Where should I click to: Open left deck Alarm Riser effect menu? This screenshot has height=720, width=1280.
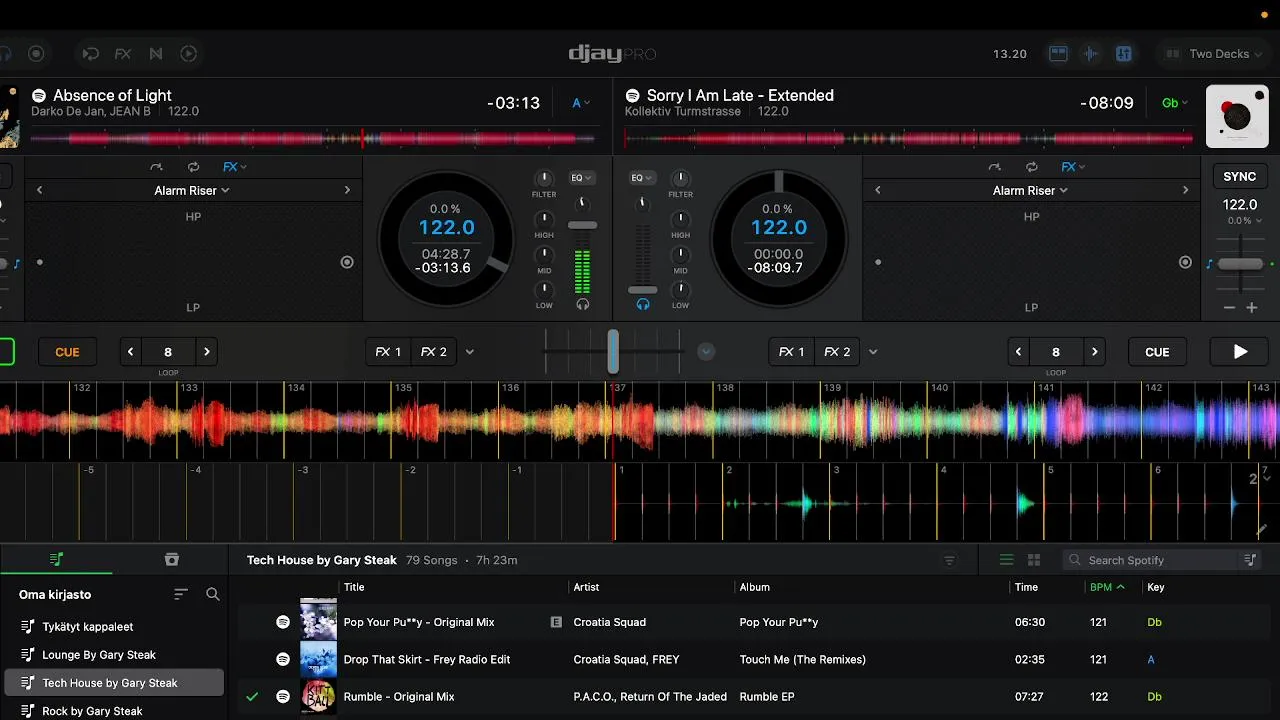(192, 190)
